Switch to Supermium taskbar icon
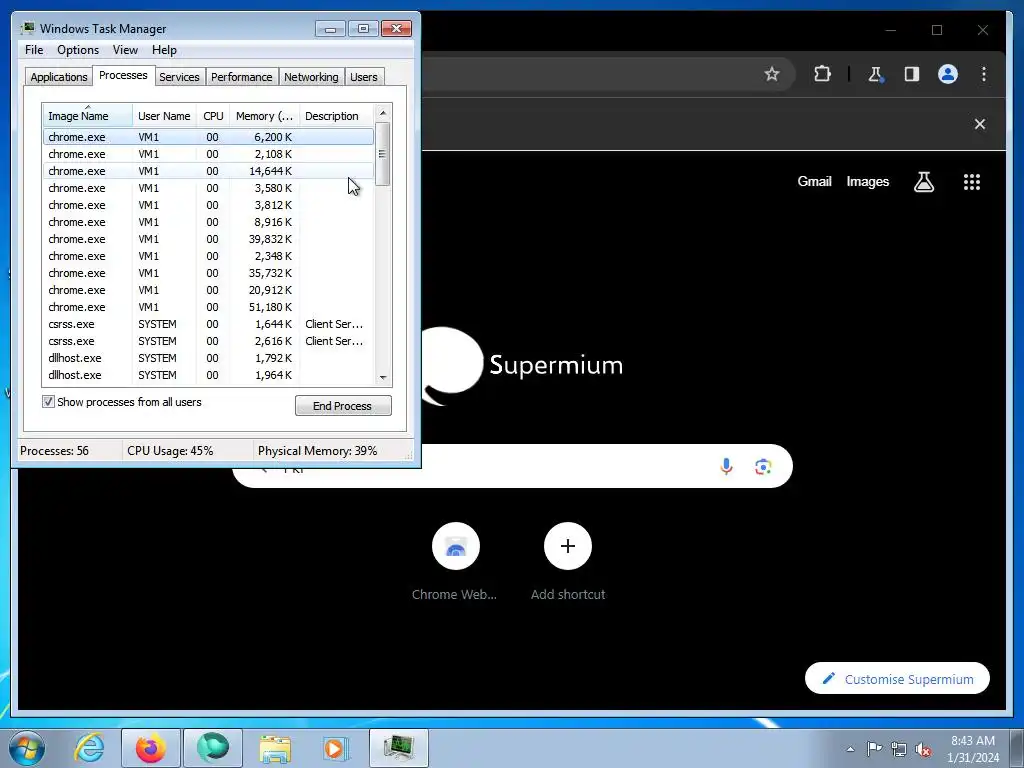The image size is (1024, 768). point(213,748)
